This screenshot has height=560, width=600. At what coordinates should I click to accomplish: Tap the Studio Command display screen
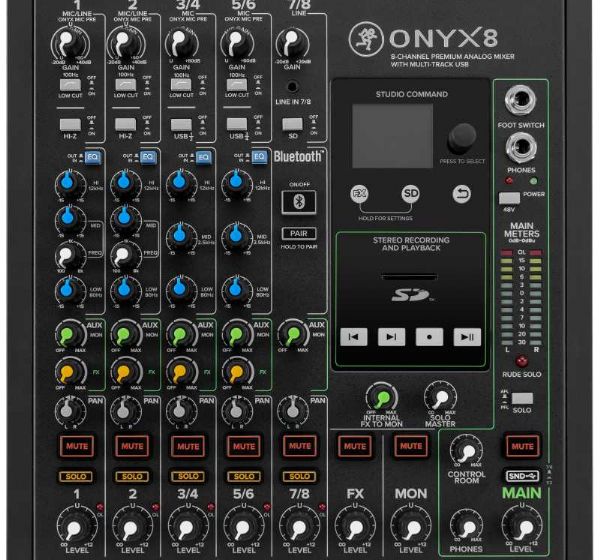(393, 136)
